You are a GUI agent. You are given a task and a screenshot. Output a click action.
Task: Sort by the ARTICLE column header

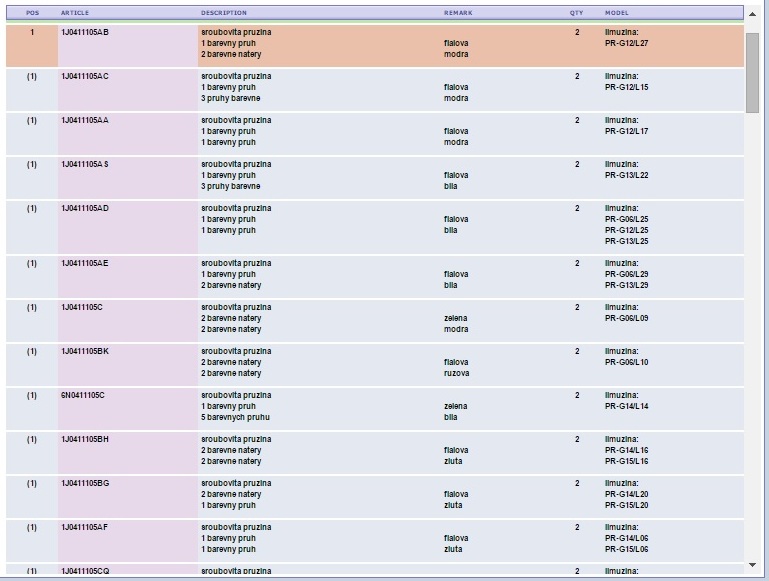click(x=75, y=13)
